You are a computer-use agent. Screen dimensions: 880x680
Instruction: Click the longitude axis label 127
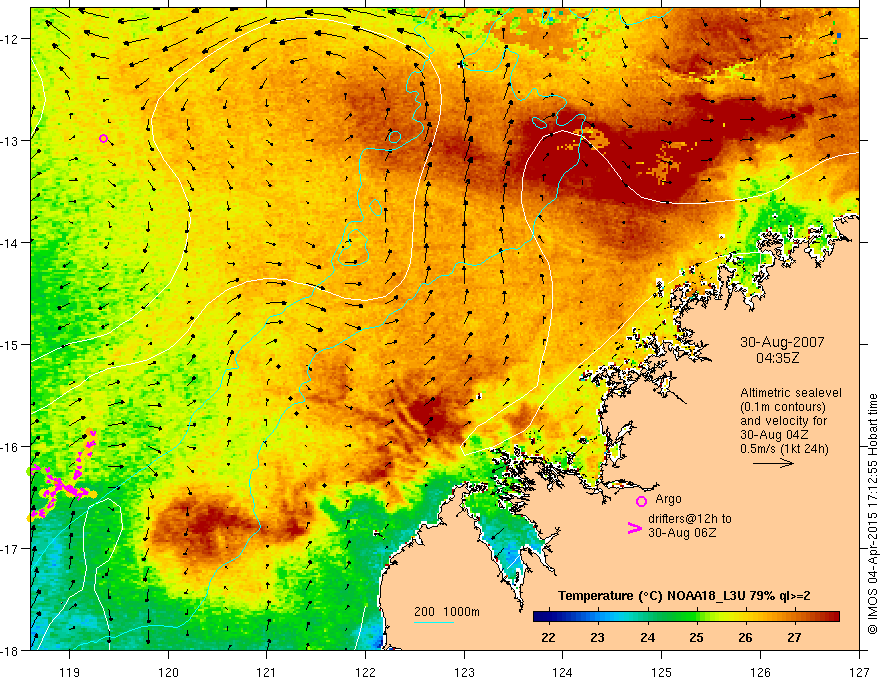click(859, 672)
